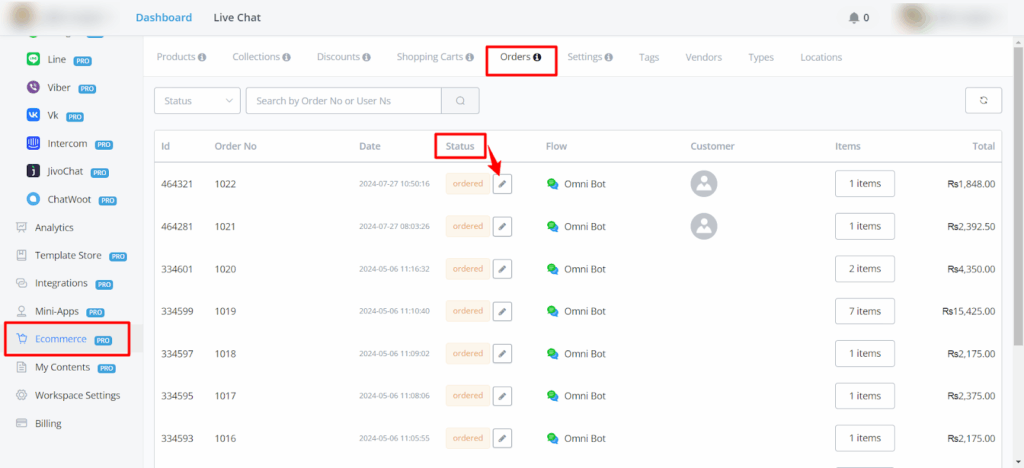Switch to the Products tab
1024x468 pixels.
pos(181,57)
